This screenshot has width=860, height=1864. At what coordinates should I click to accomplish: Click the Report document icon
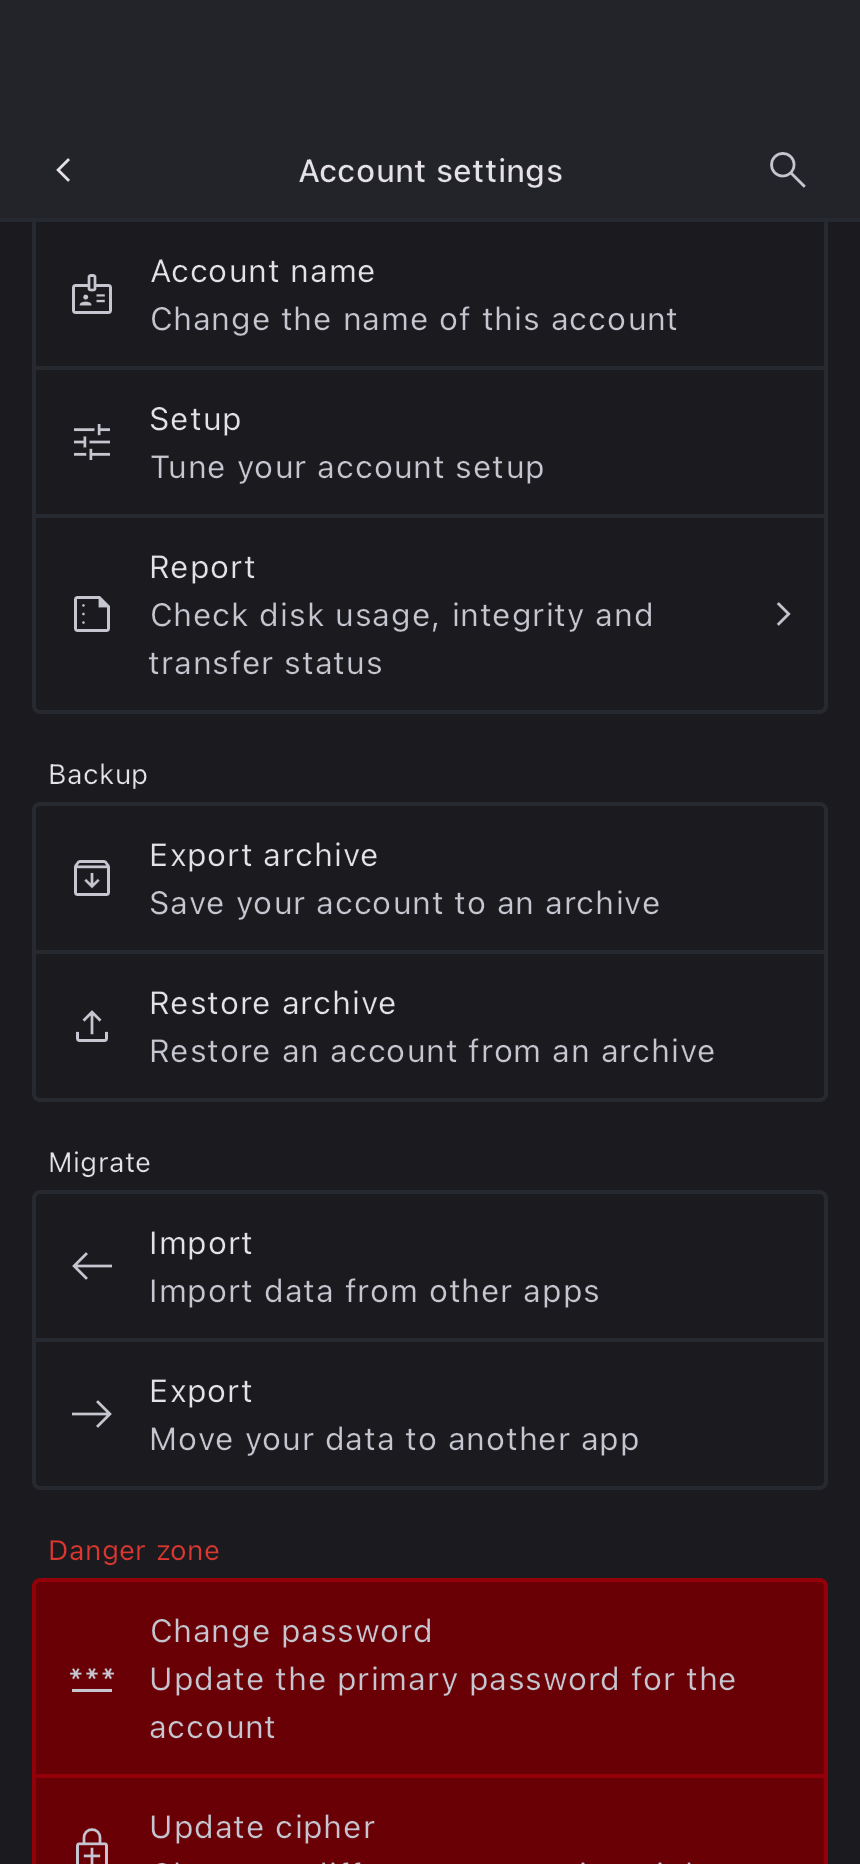pyautogui.click(x=92, y=614)
